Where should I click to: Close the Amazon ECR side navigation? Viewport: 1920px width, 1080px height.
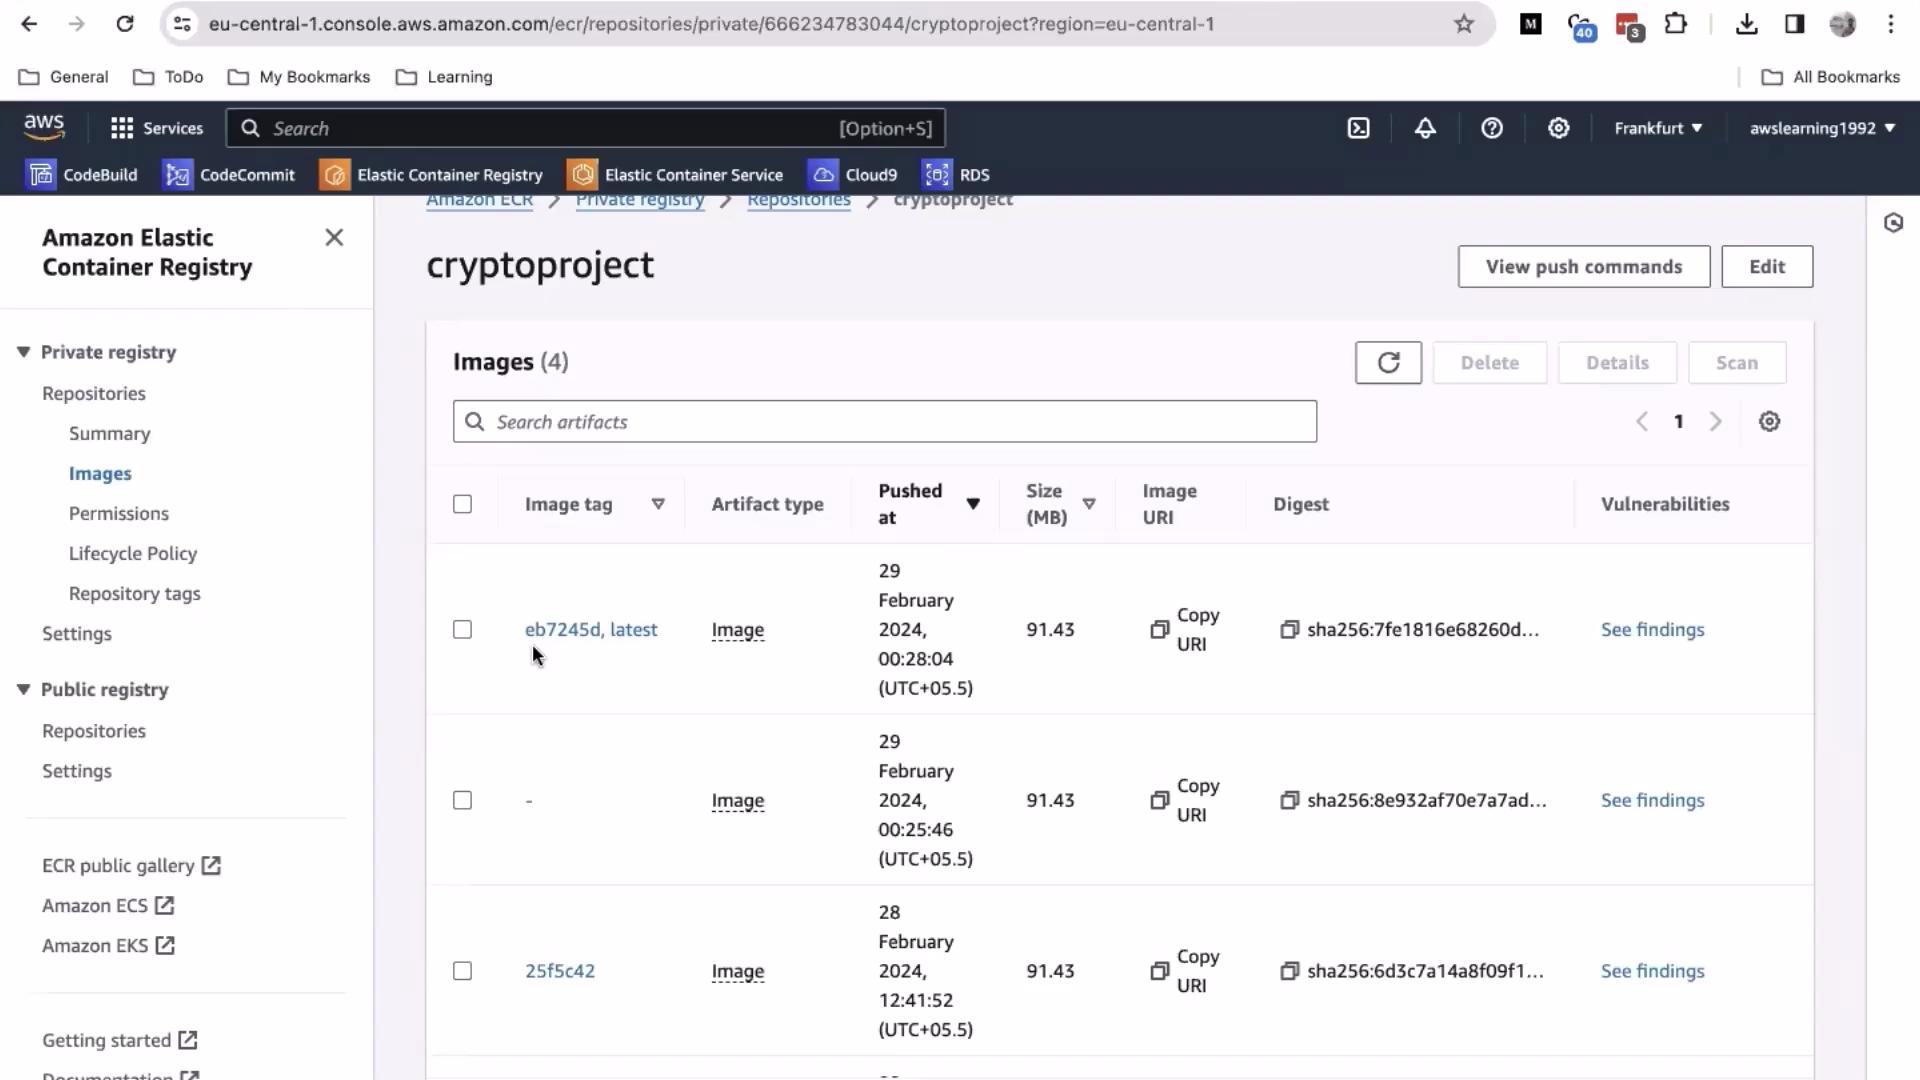click(x=334, y=237)
